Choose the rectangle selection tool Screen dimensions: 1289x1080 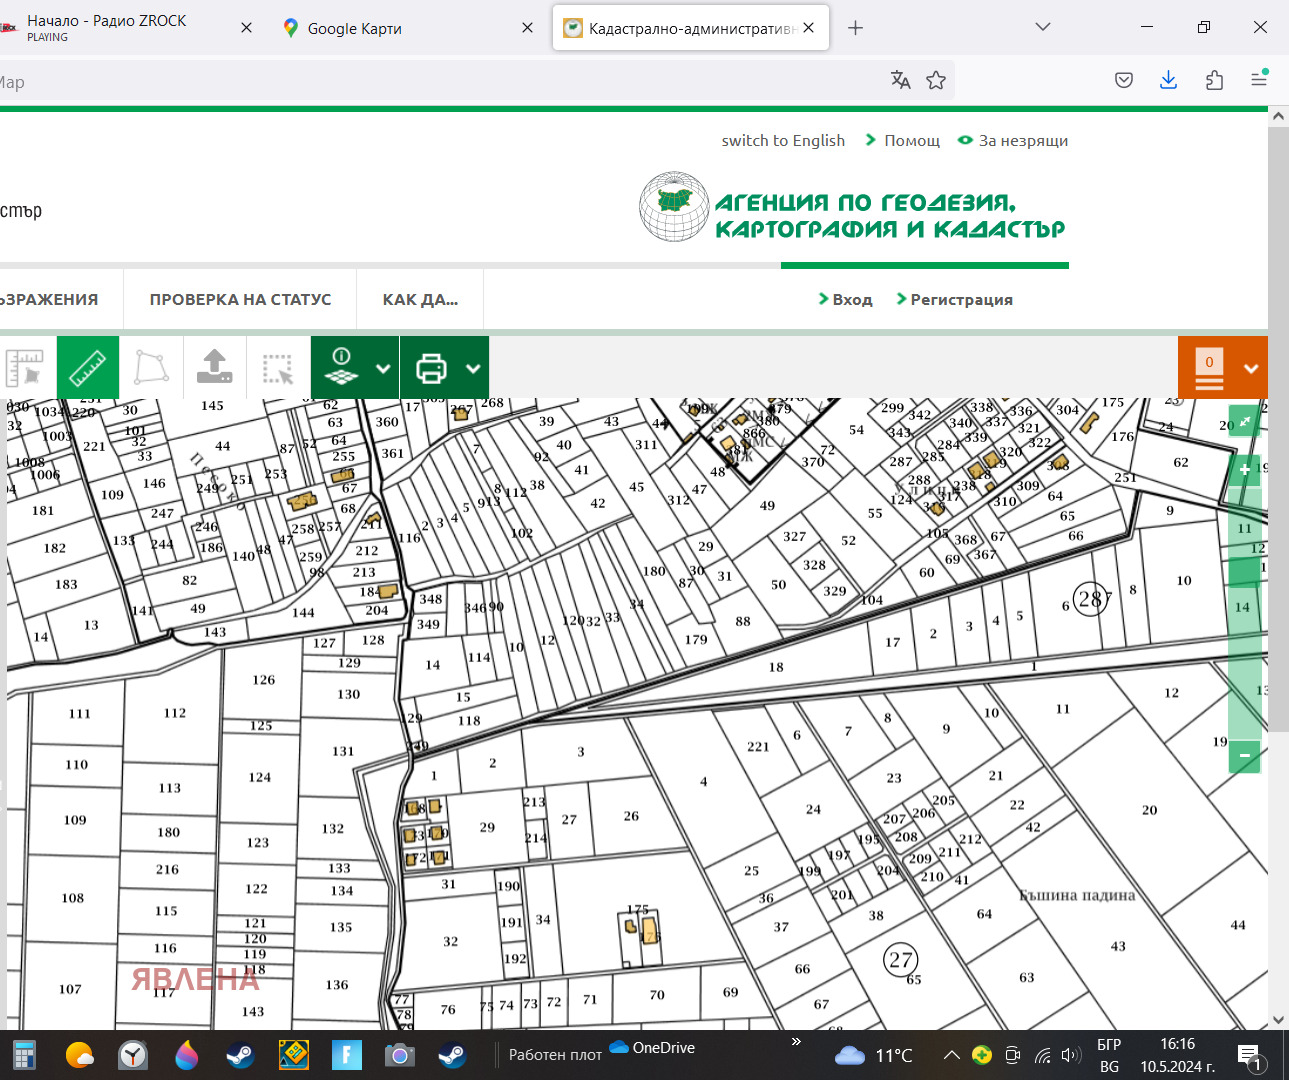tap(277, 367)
